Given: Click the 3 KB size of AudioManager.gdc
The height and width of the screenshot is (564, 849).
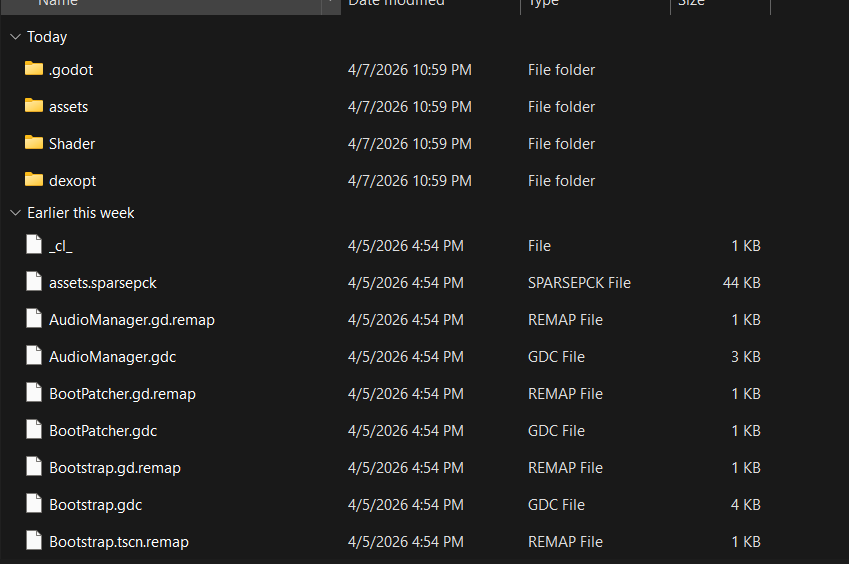Looking at the screenshot, I should coord(746,357).
